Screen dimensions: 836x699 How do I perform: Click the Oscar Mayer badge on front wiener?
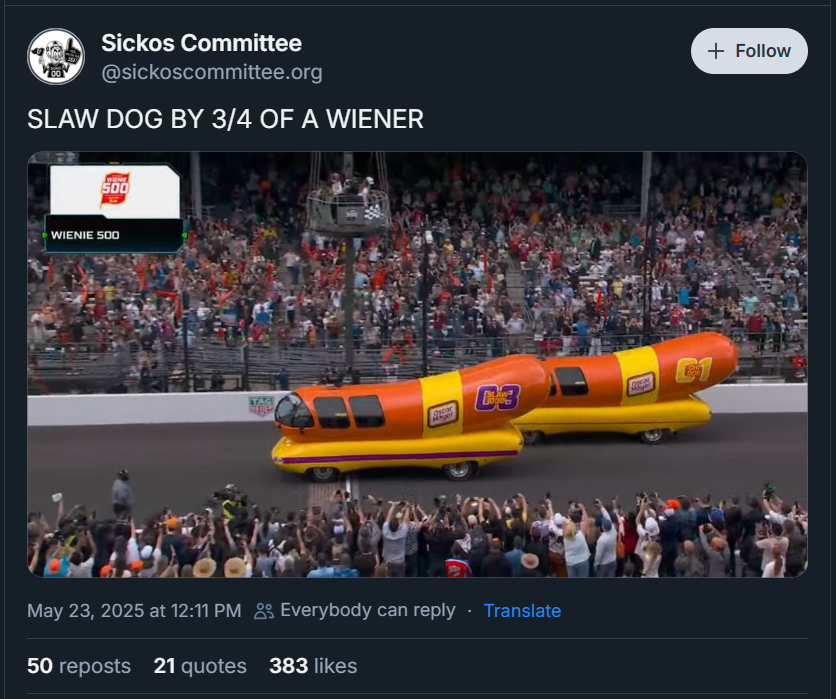pos(442,413)
